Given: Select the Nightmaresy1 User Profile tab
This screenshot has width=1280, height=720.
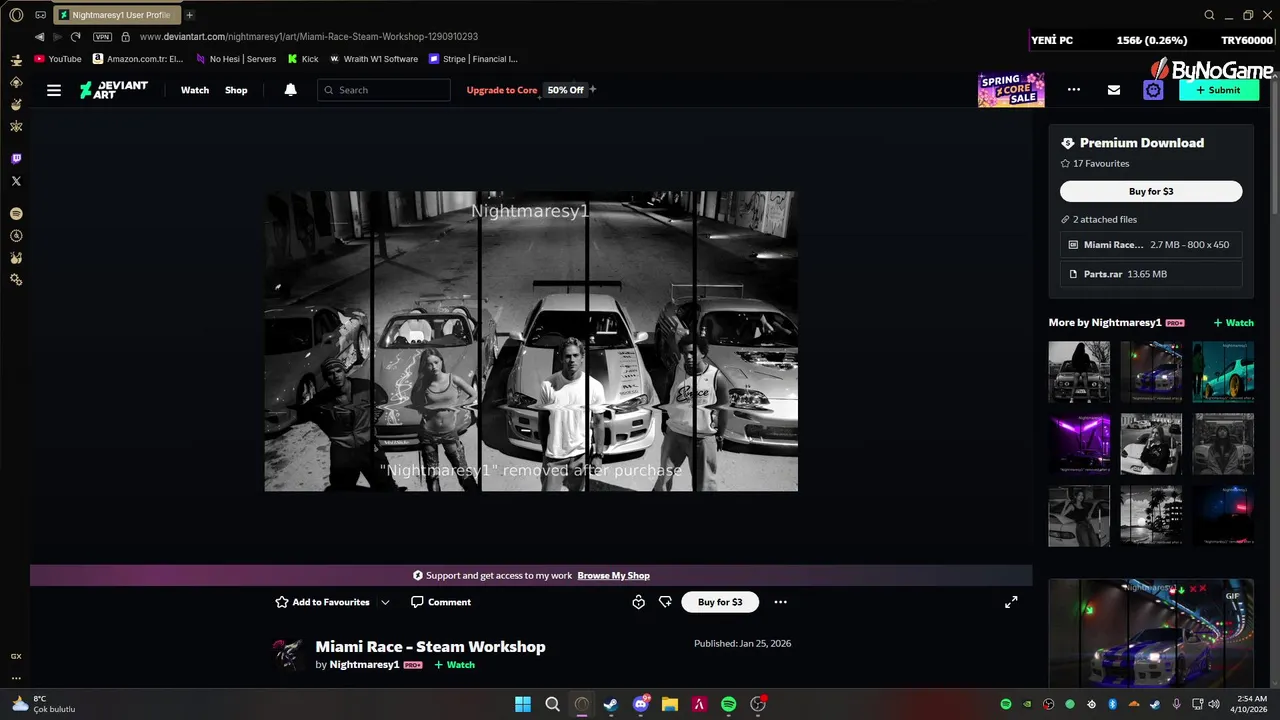Looking at the screenshot, I should pos(116,15).
